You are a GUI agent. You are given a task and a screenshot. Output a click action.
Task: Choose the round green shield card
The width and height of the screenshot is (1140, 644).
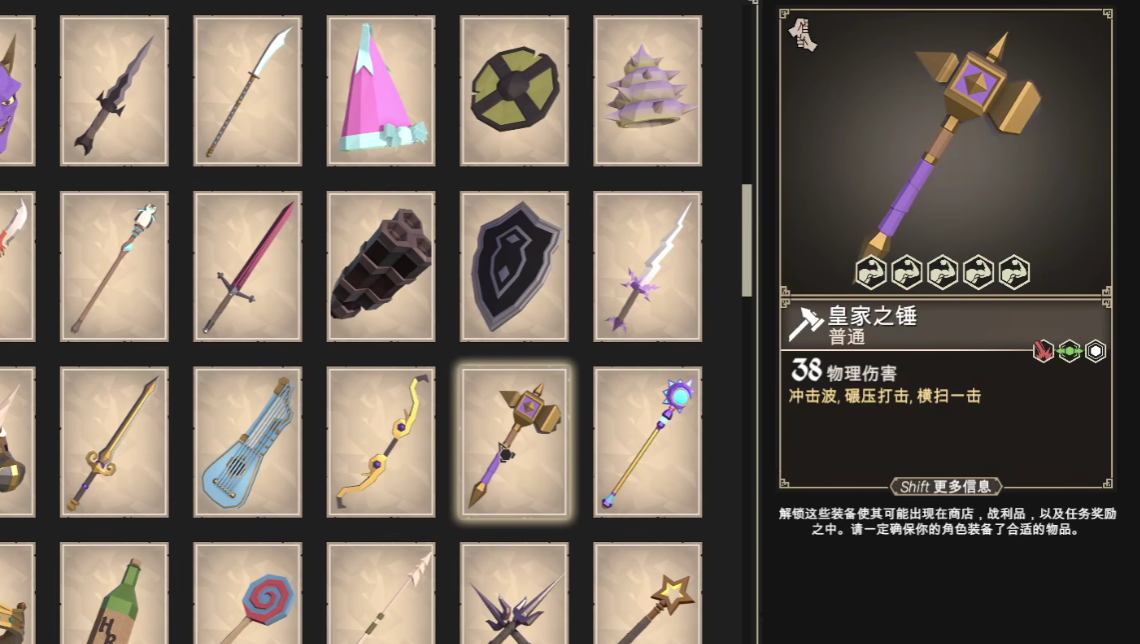tap(514, 91)
